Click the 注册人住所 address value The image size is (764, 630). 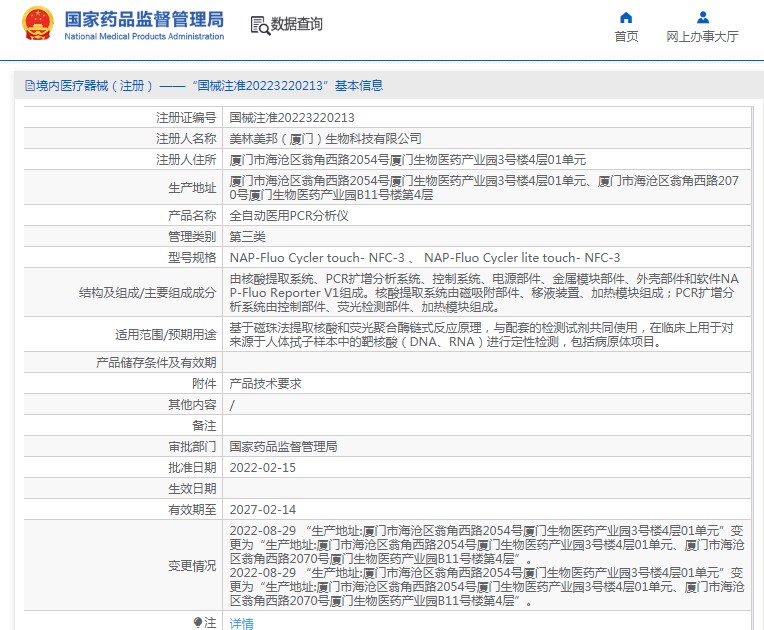[x=408, y=159]
